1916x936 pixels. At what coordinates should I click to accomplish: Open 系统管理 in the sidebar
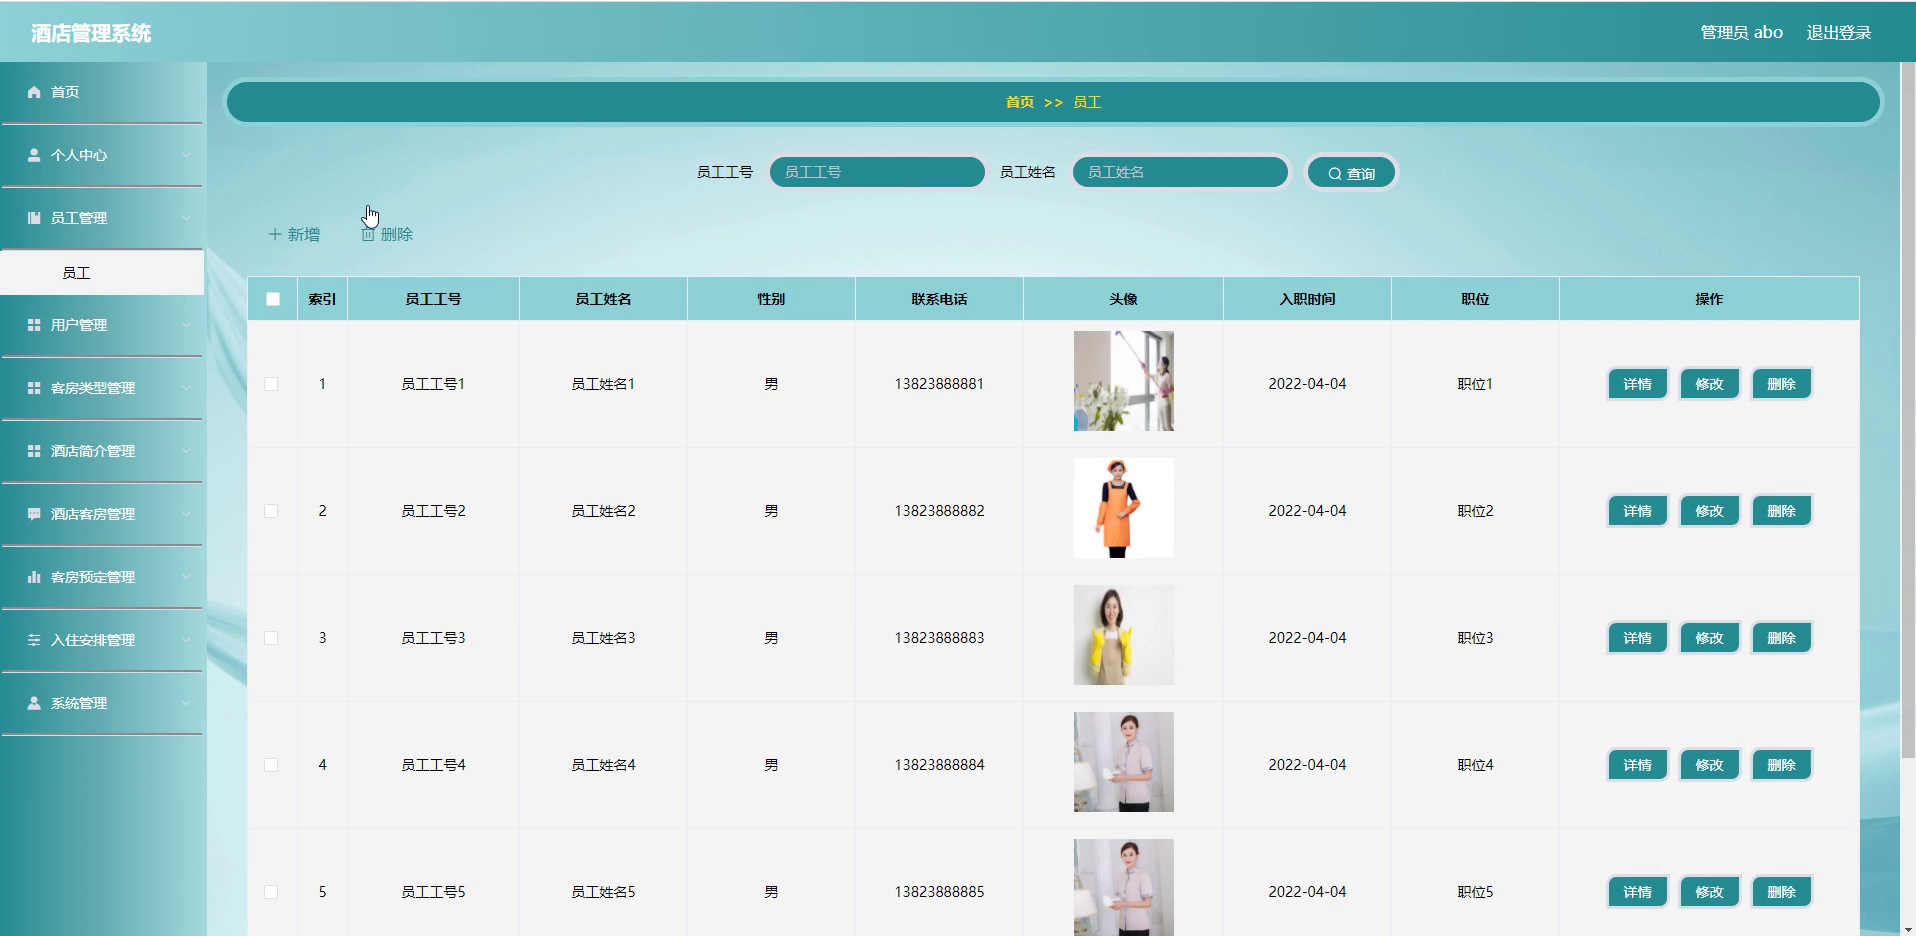pos(102,703)
